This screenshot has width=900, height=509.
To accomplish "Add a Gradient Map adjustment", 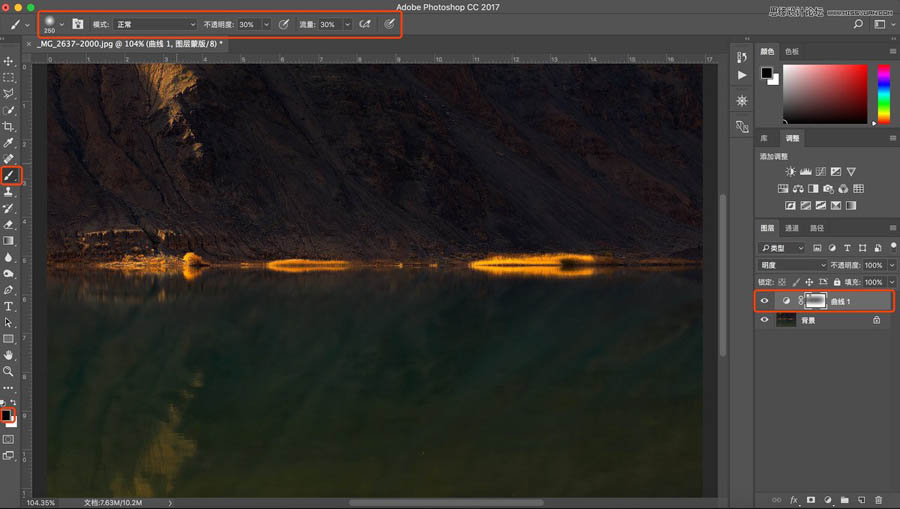I will (x=851, y=205).
